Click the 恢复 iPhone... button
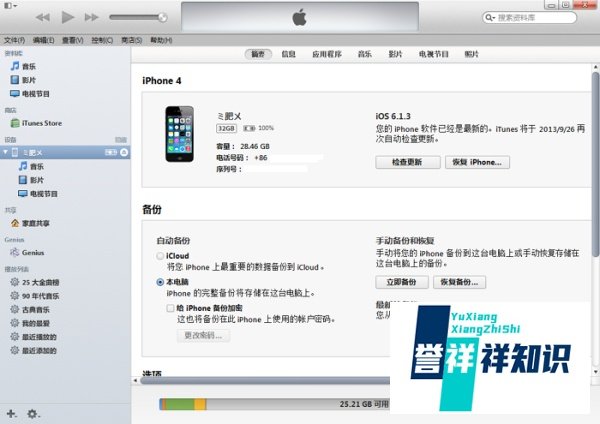600x424 pixels. (x=477, y=162)
